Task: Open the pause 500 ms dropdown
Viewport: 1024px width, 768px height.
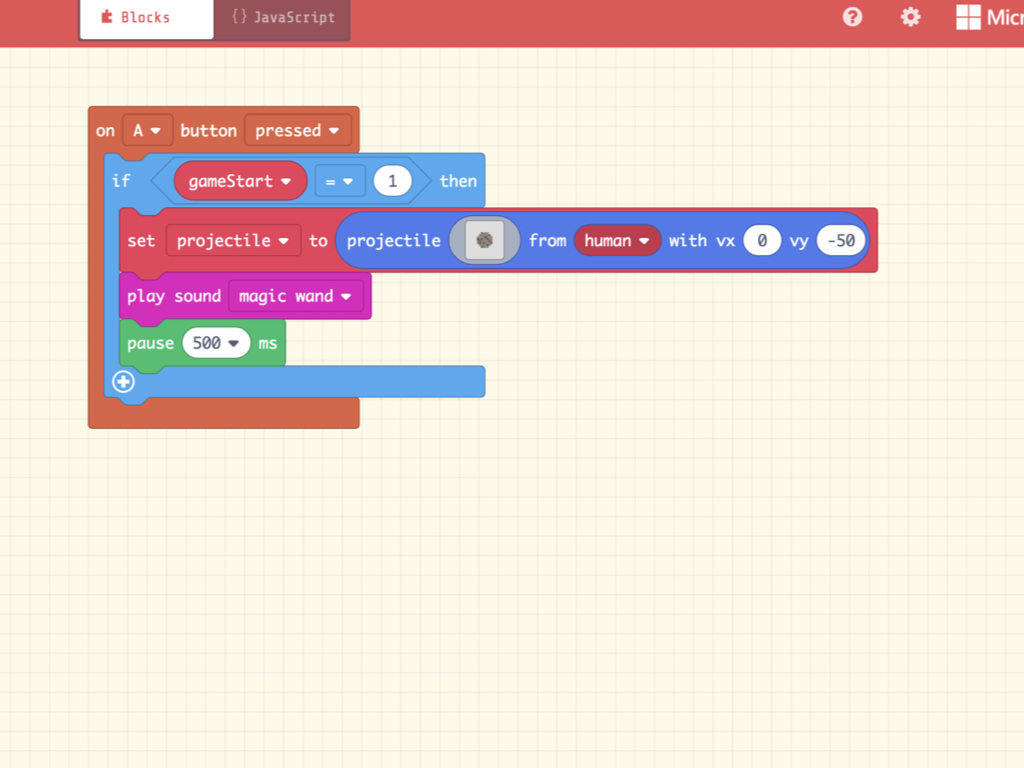Action: click(x=216, y=343)
